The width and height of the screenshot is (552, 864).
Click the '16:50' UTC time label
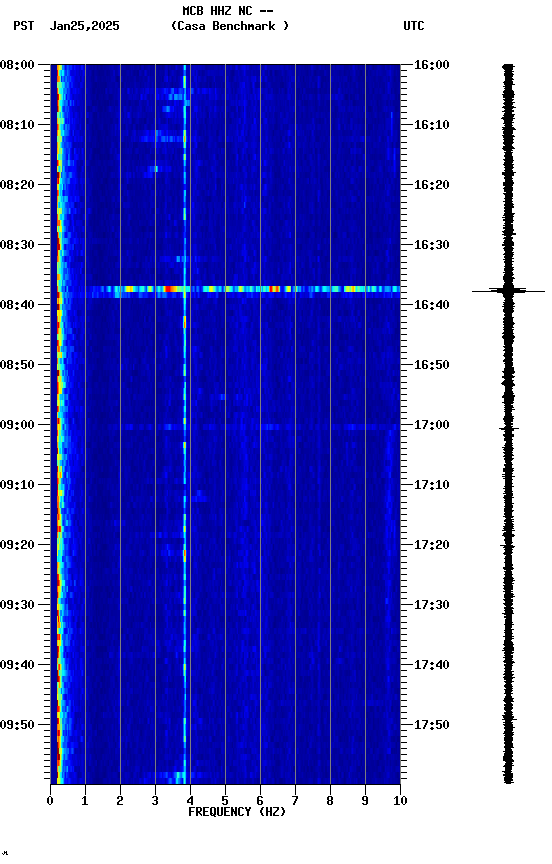tap(432, 365)
